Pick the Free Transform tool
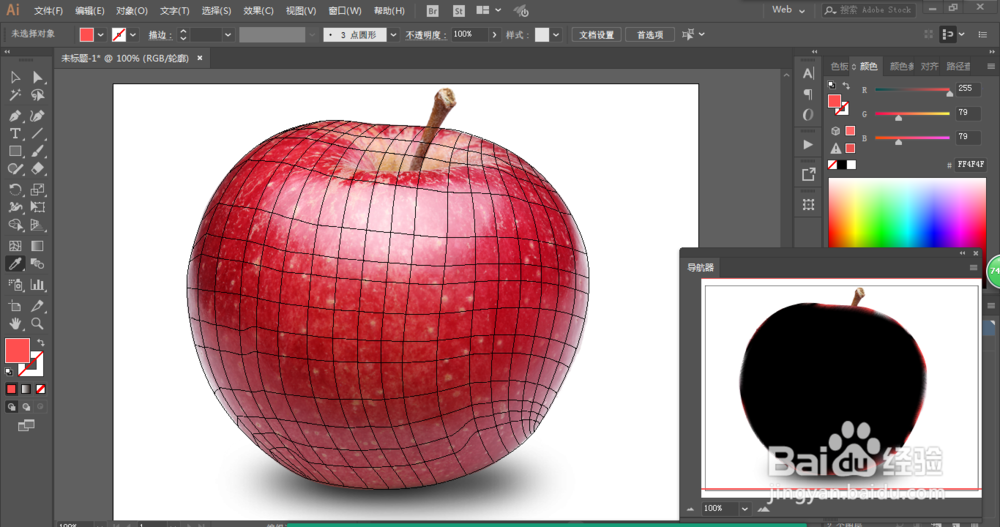This screenshot has width=1000, height=527. pyautogui.click(x=38, y=207)
